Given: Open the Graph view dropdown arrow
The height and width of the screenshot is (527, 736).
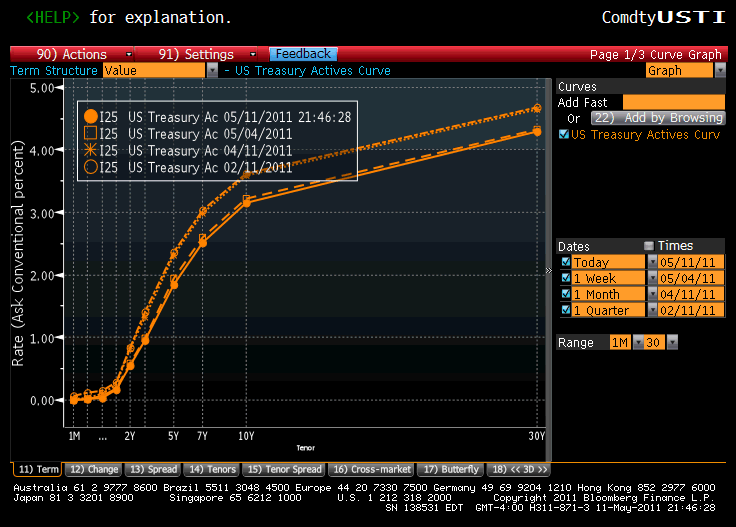Looking at the screenshot, I should point(720,71).
